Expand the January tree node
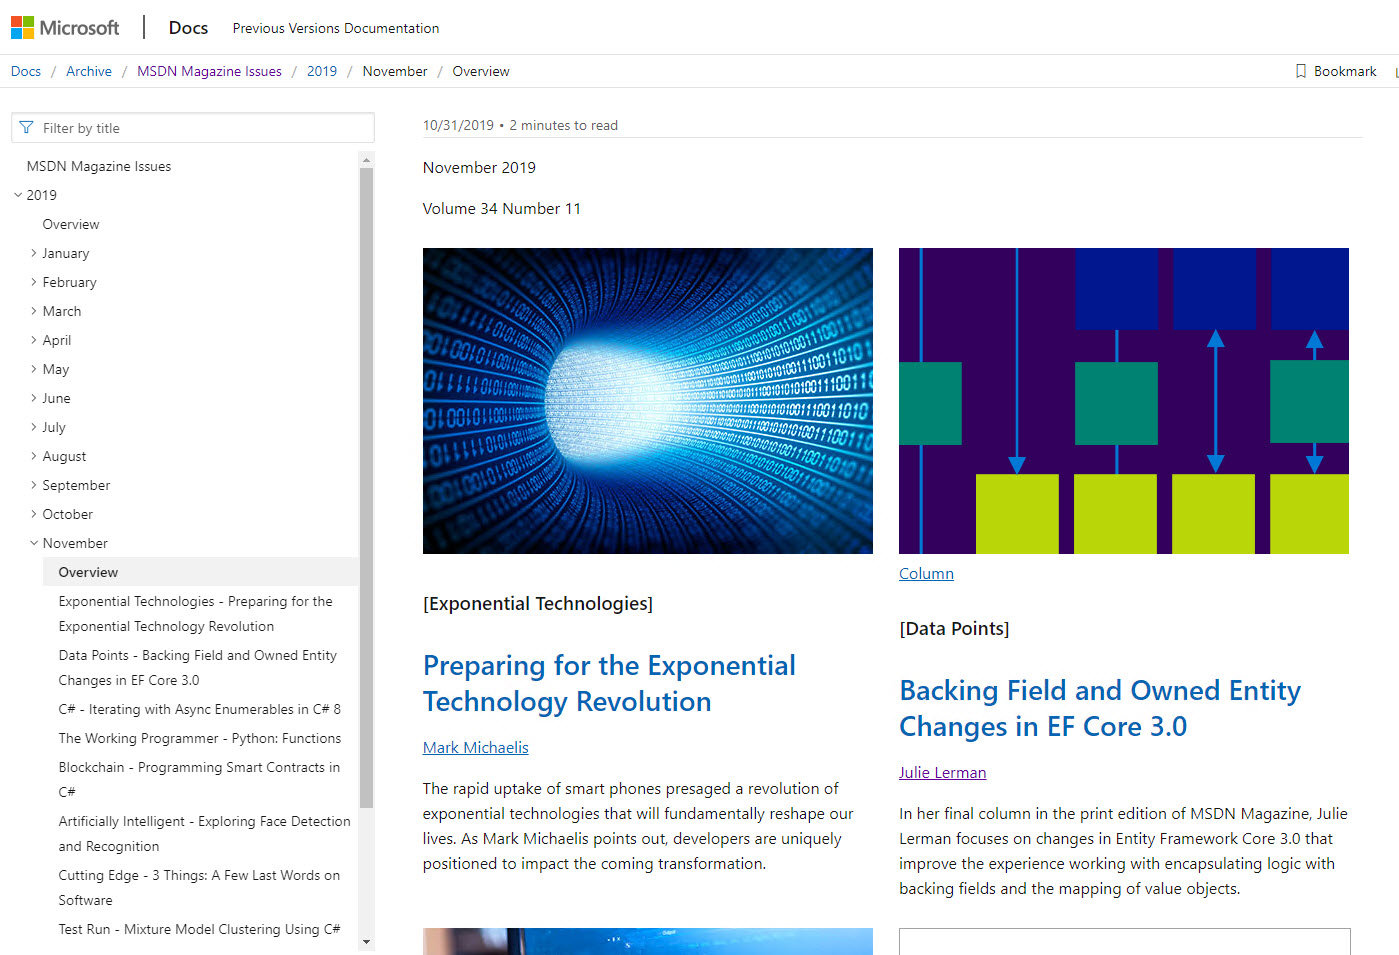The height and width of the screenshot is (955, 1399). (34, 253)
